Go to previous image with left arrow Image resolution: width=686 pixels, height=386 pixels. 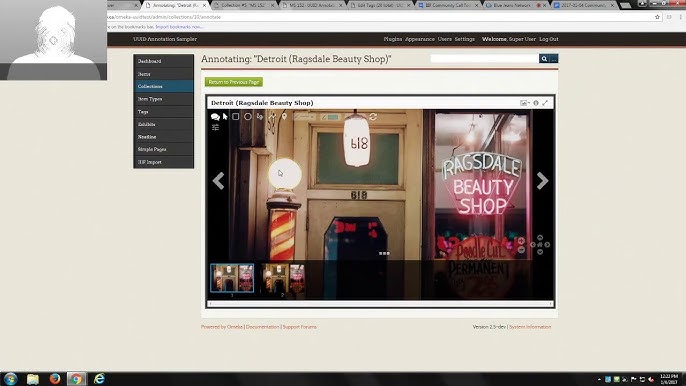(218, 180)
